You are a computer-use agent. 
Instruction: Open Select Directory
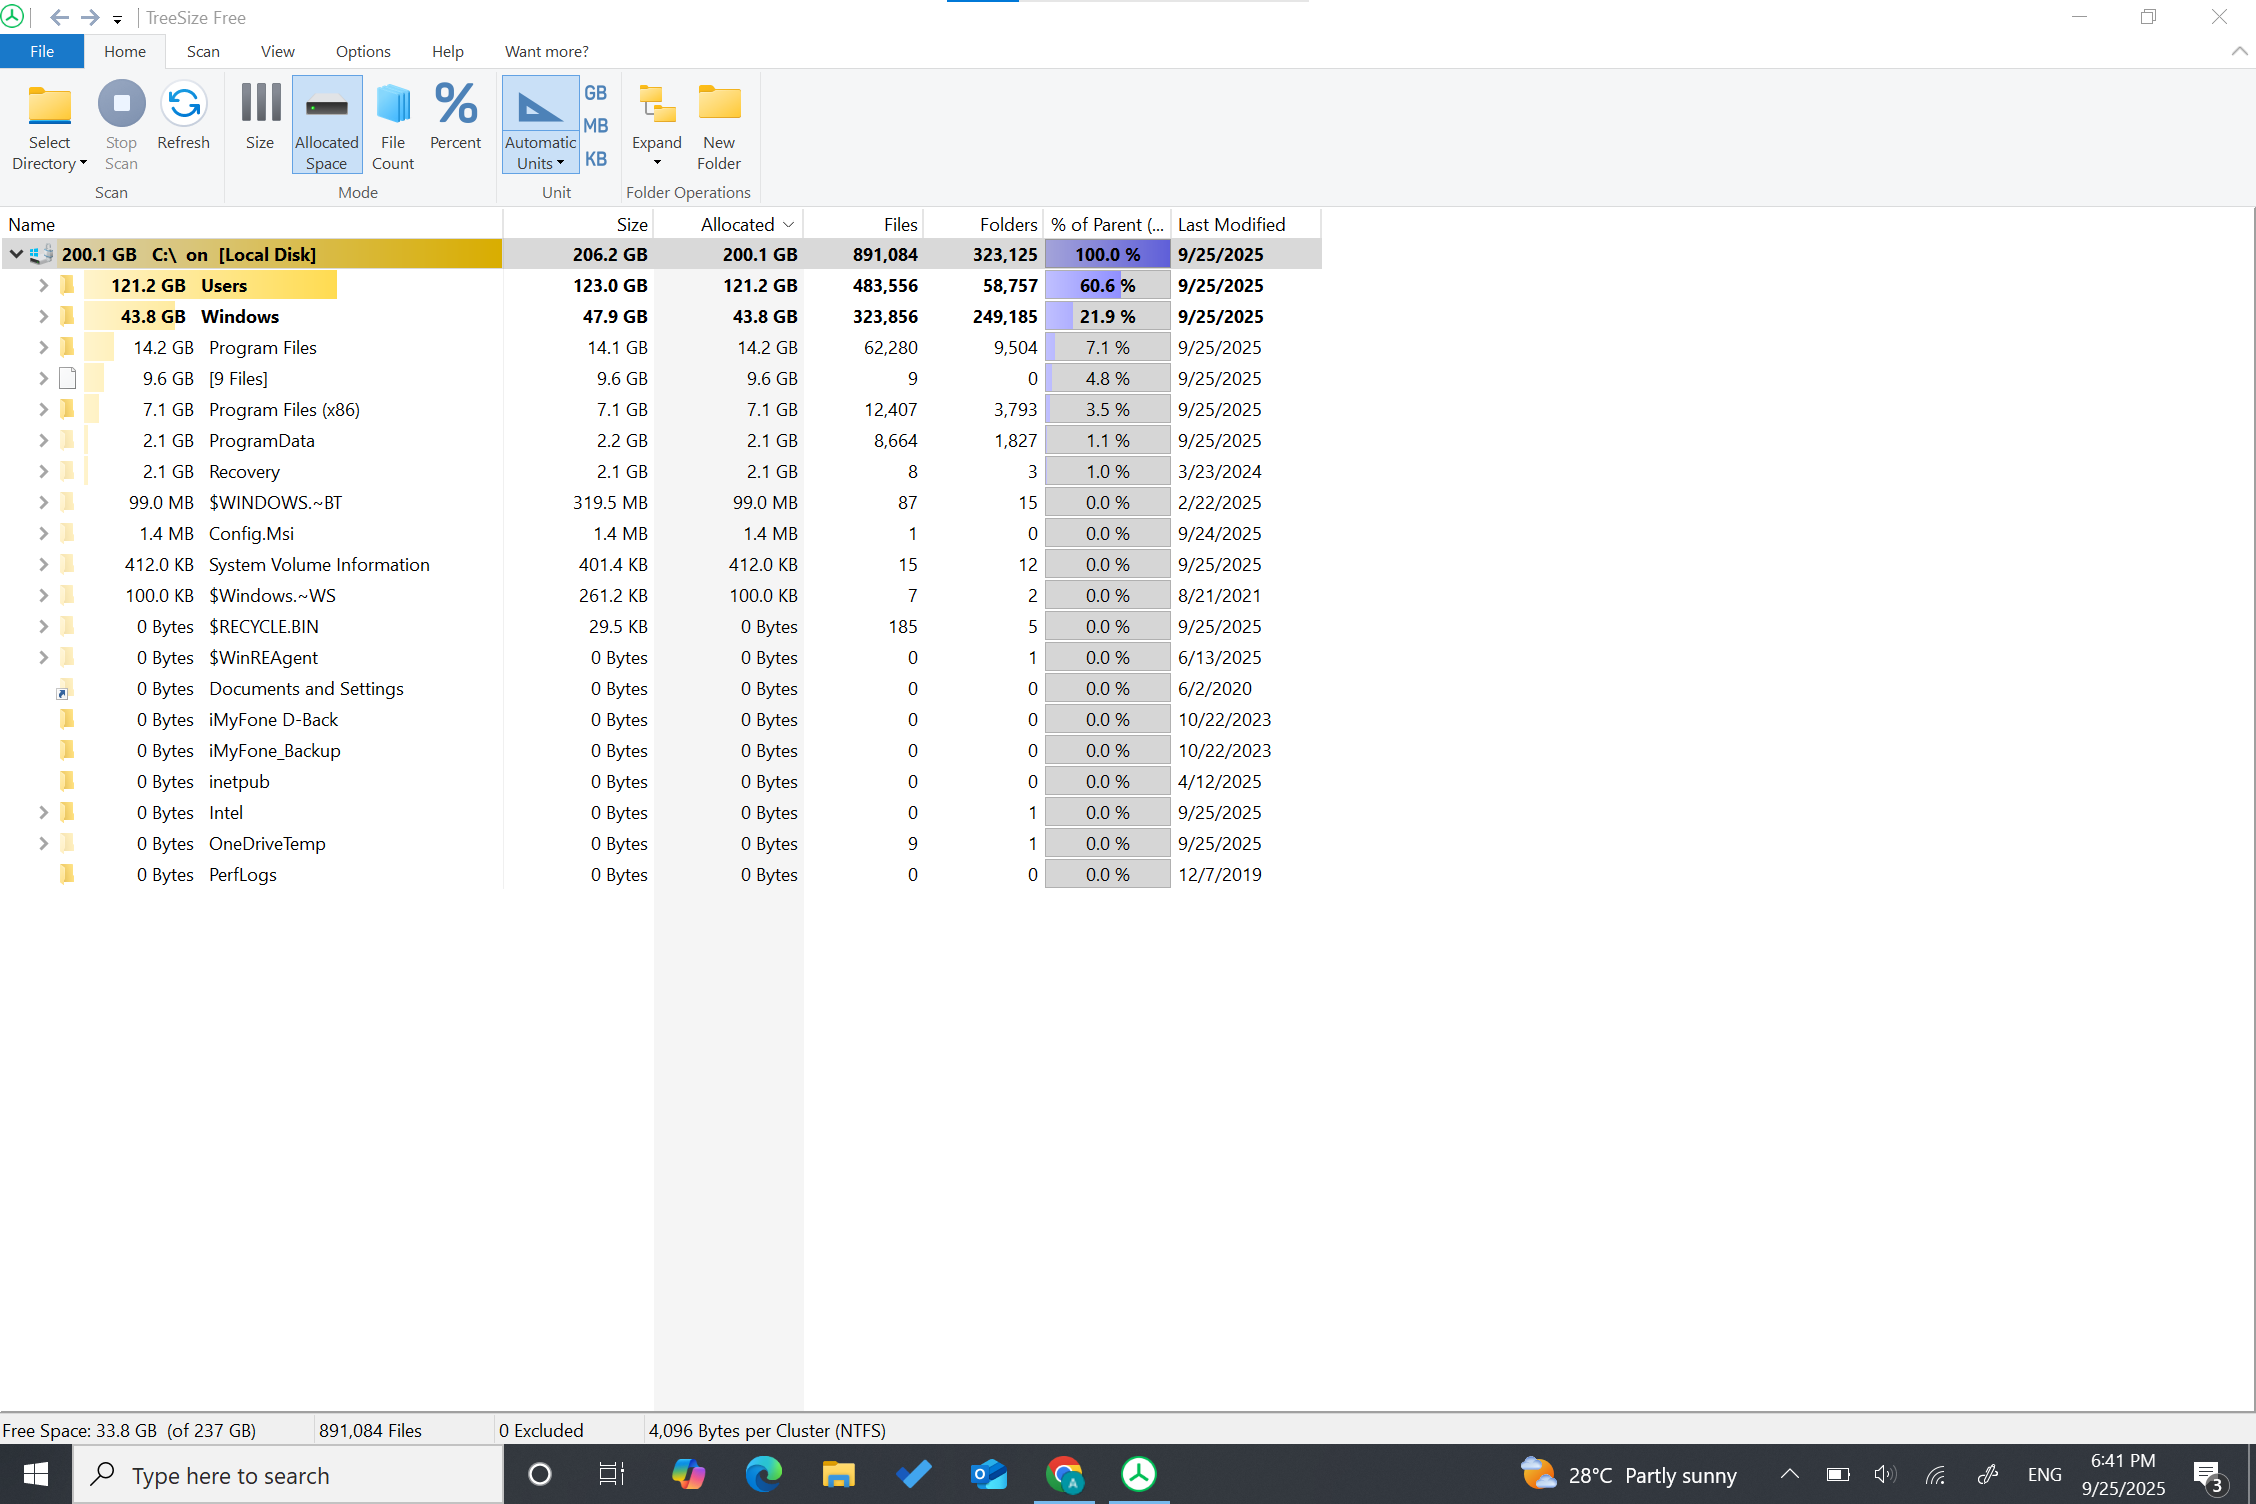(x=49, y=122)
